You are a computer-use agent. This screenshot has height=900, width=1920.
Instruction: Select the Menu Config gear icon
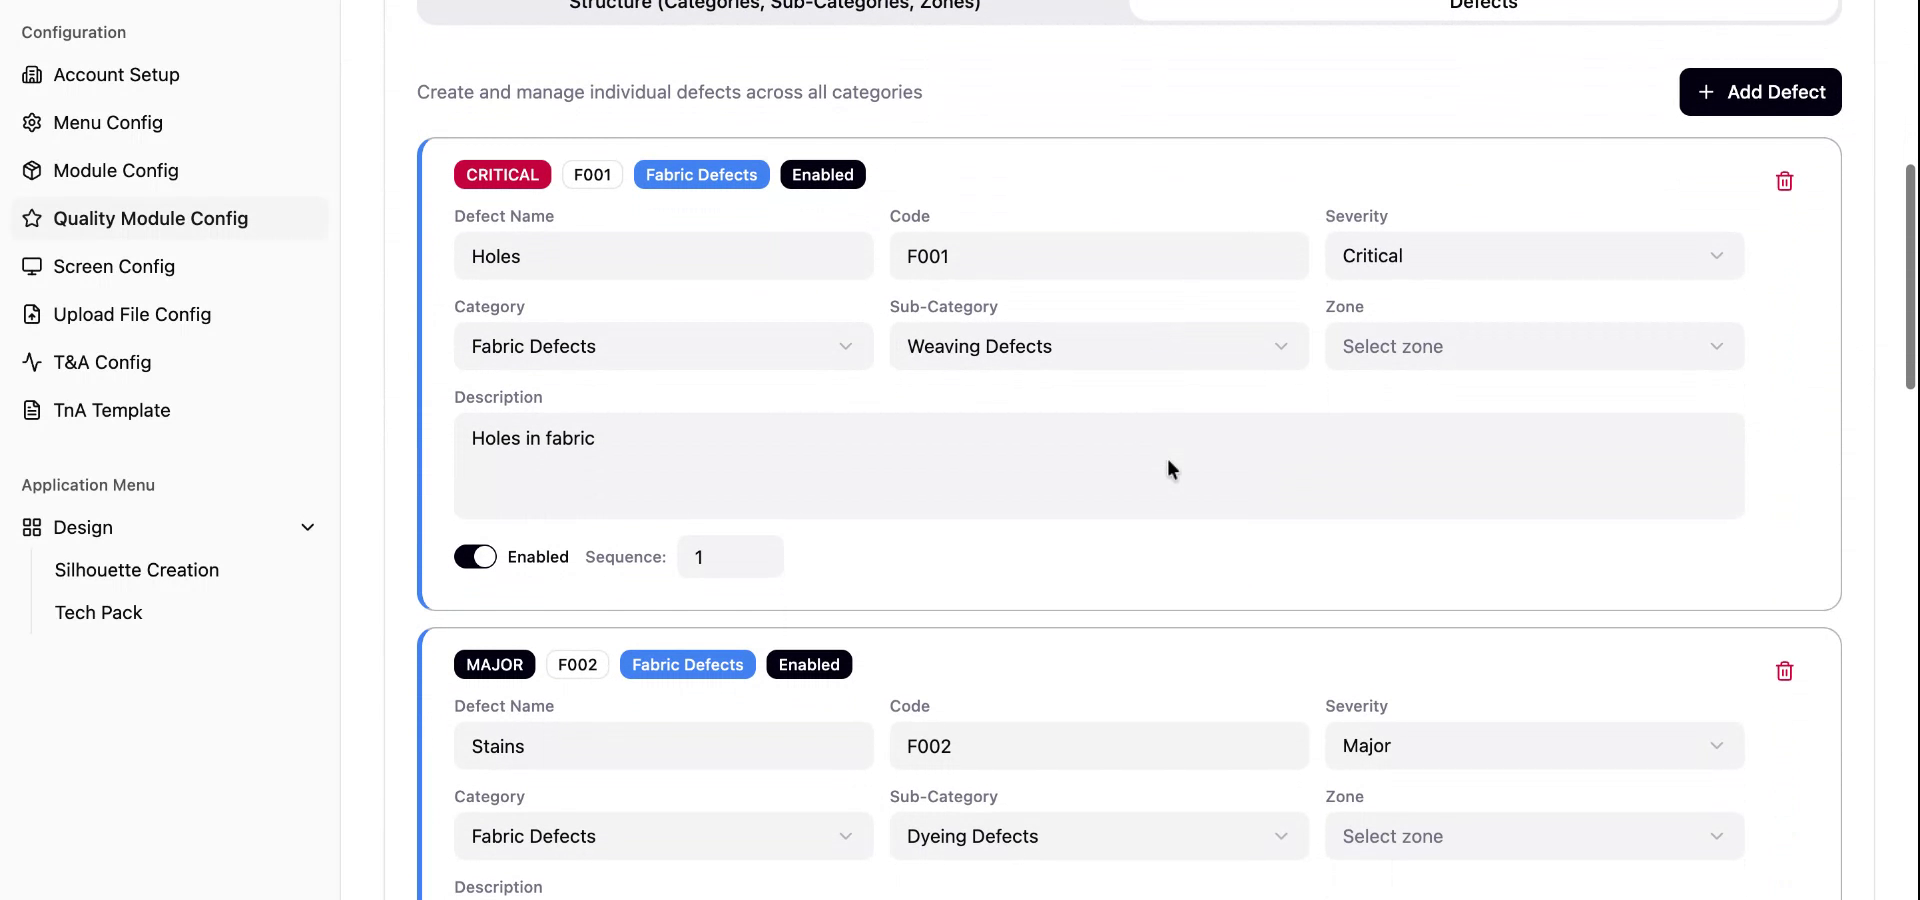[x=31, y=122]
